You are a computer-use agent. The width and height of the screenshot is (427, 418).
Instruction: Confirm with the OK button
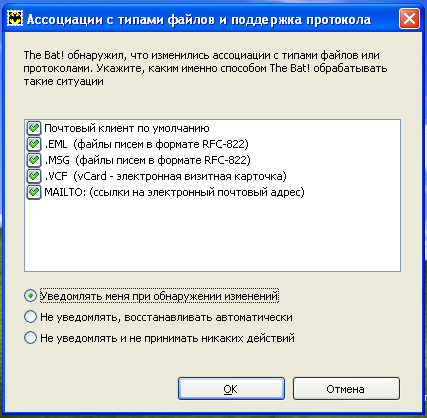pos(231,389)
